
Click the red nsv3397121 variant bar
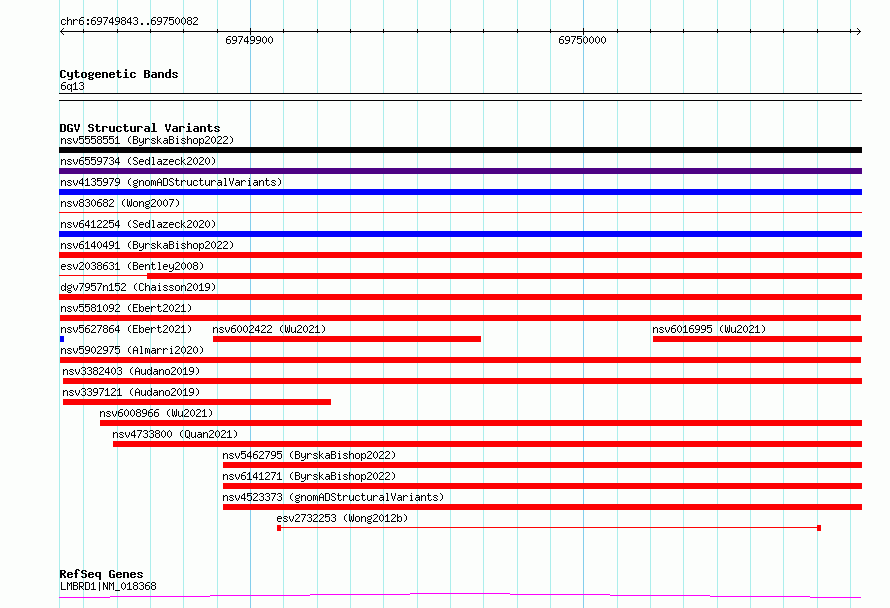click(197, 402)
